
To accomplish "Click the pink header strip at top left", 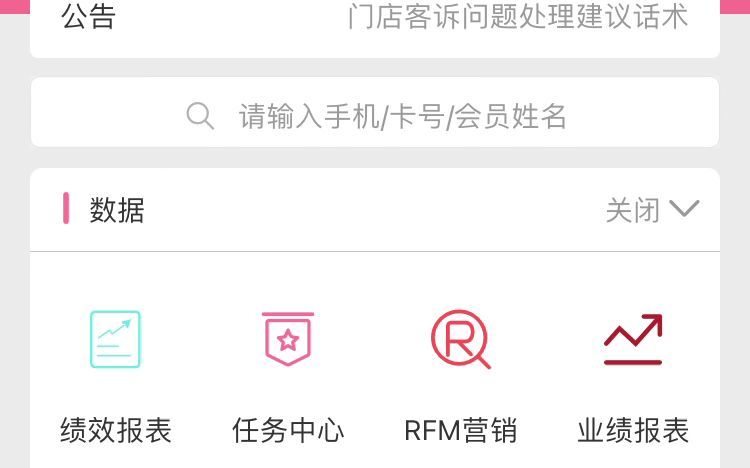I will tap(15, 6).
